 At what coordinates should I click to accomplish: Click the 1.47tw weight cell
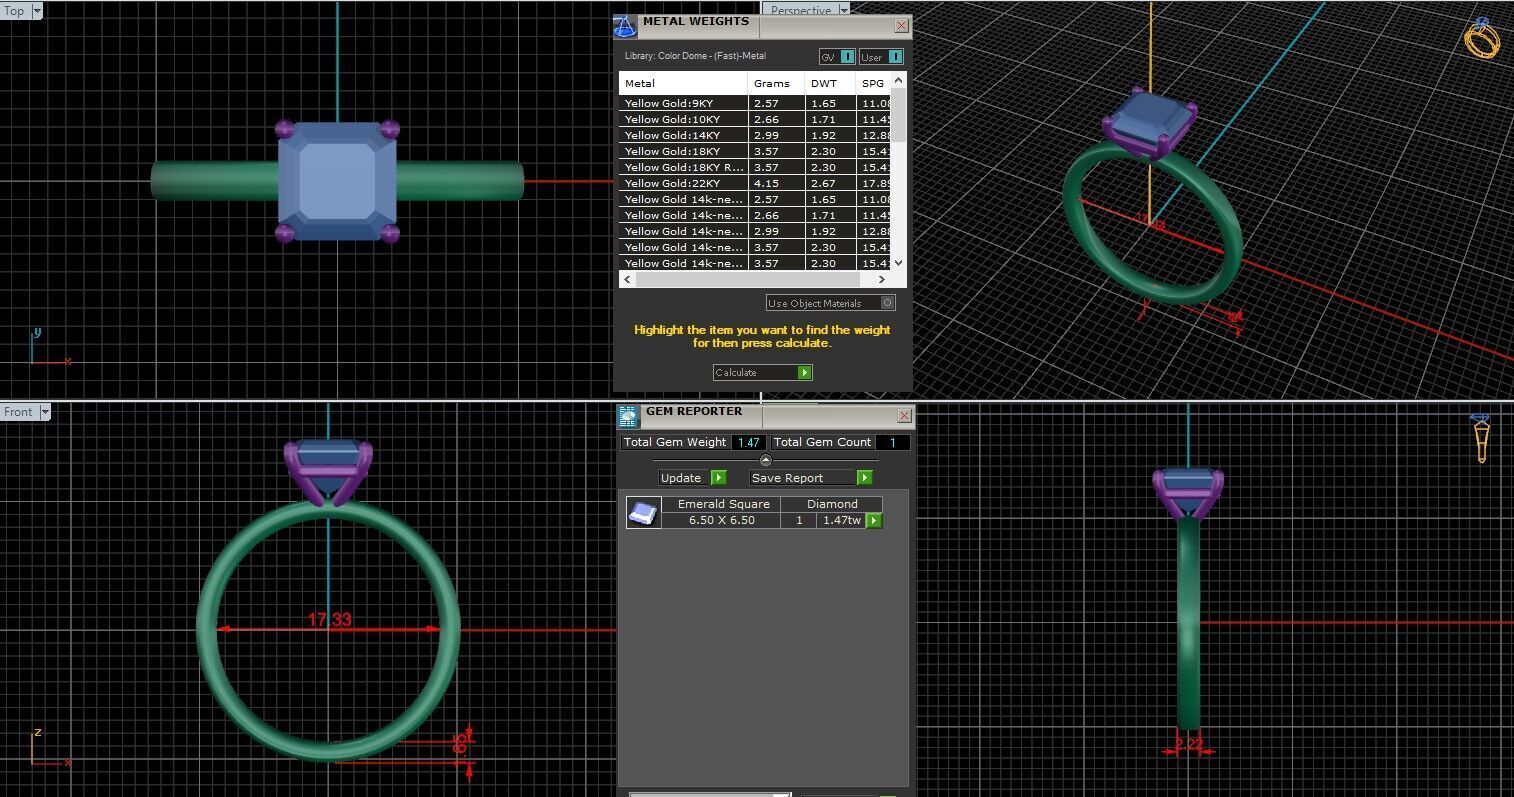coord(841,520)
